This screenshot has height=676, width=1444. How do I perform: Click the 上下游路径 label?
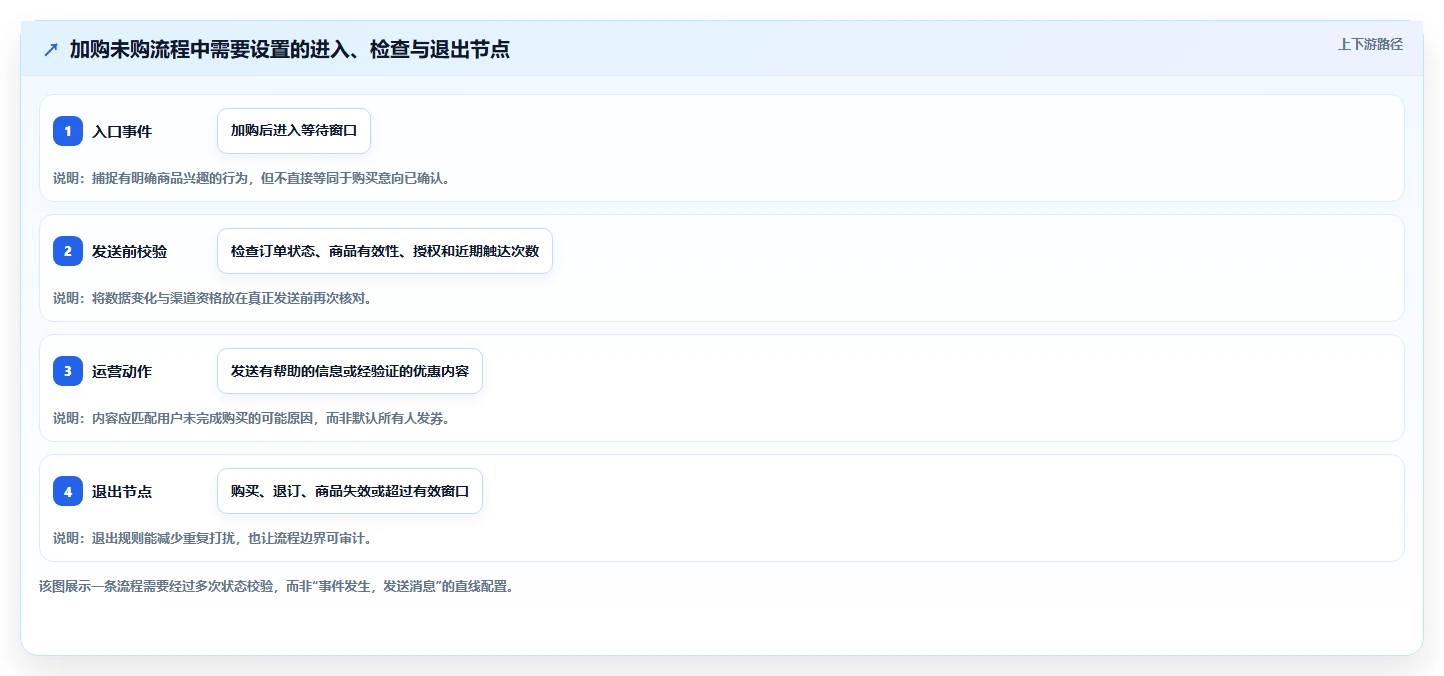coord(1371,44)
